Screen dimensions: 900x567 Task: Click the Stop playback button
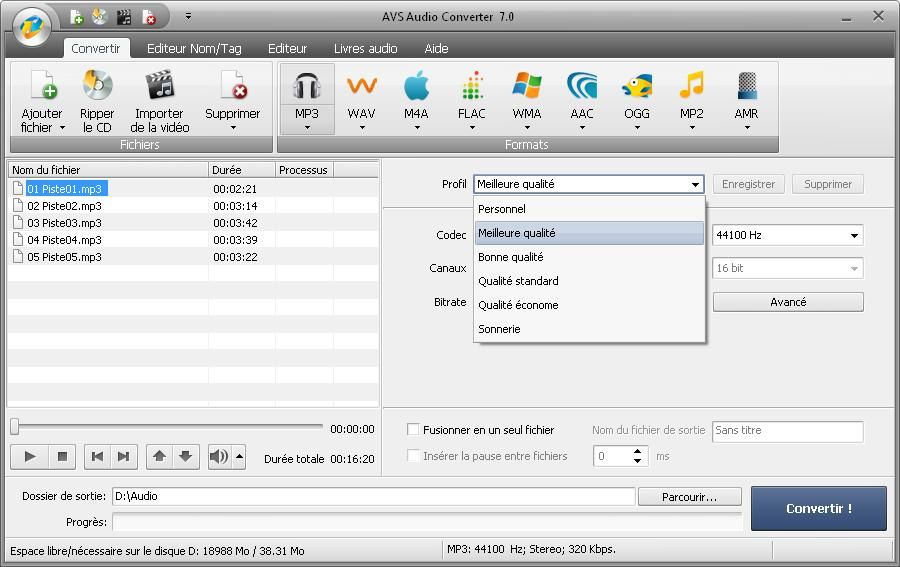(x=62, y=457)
